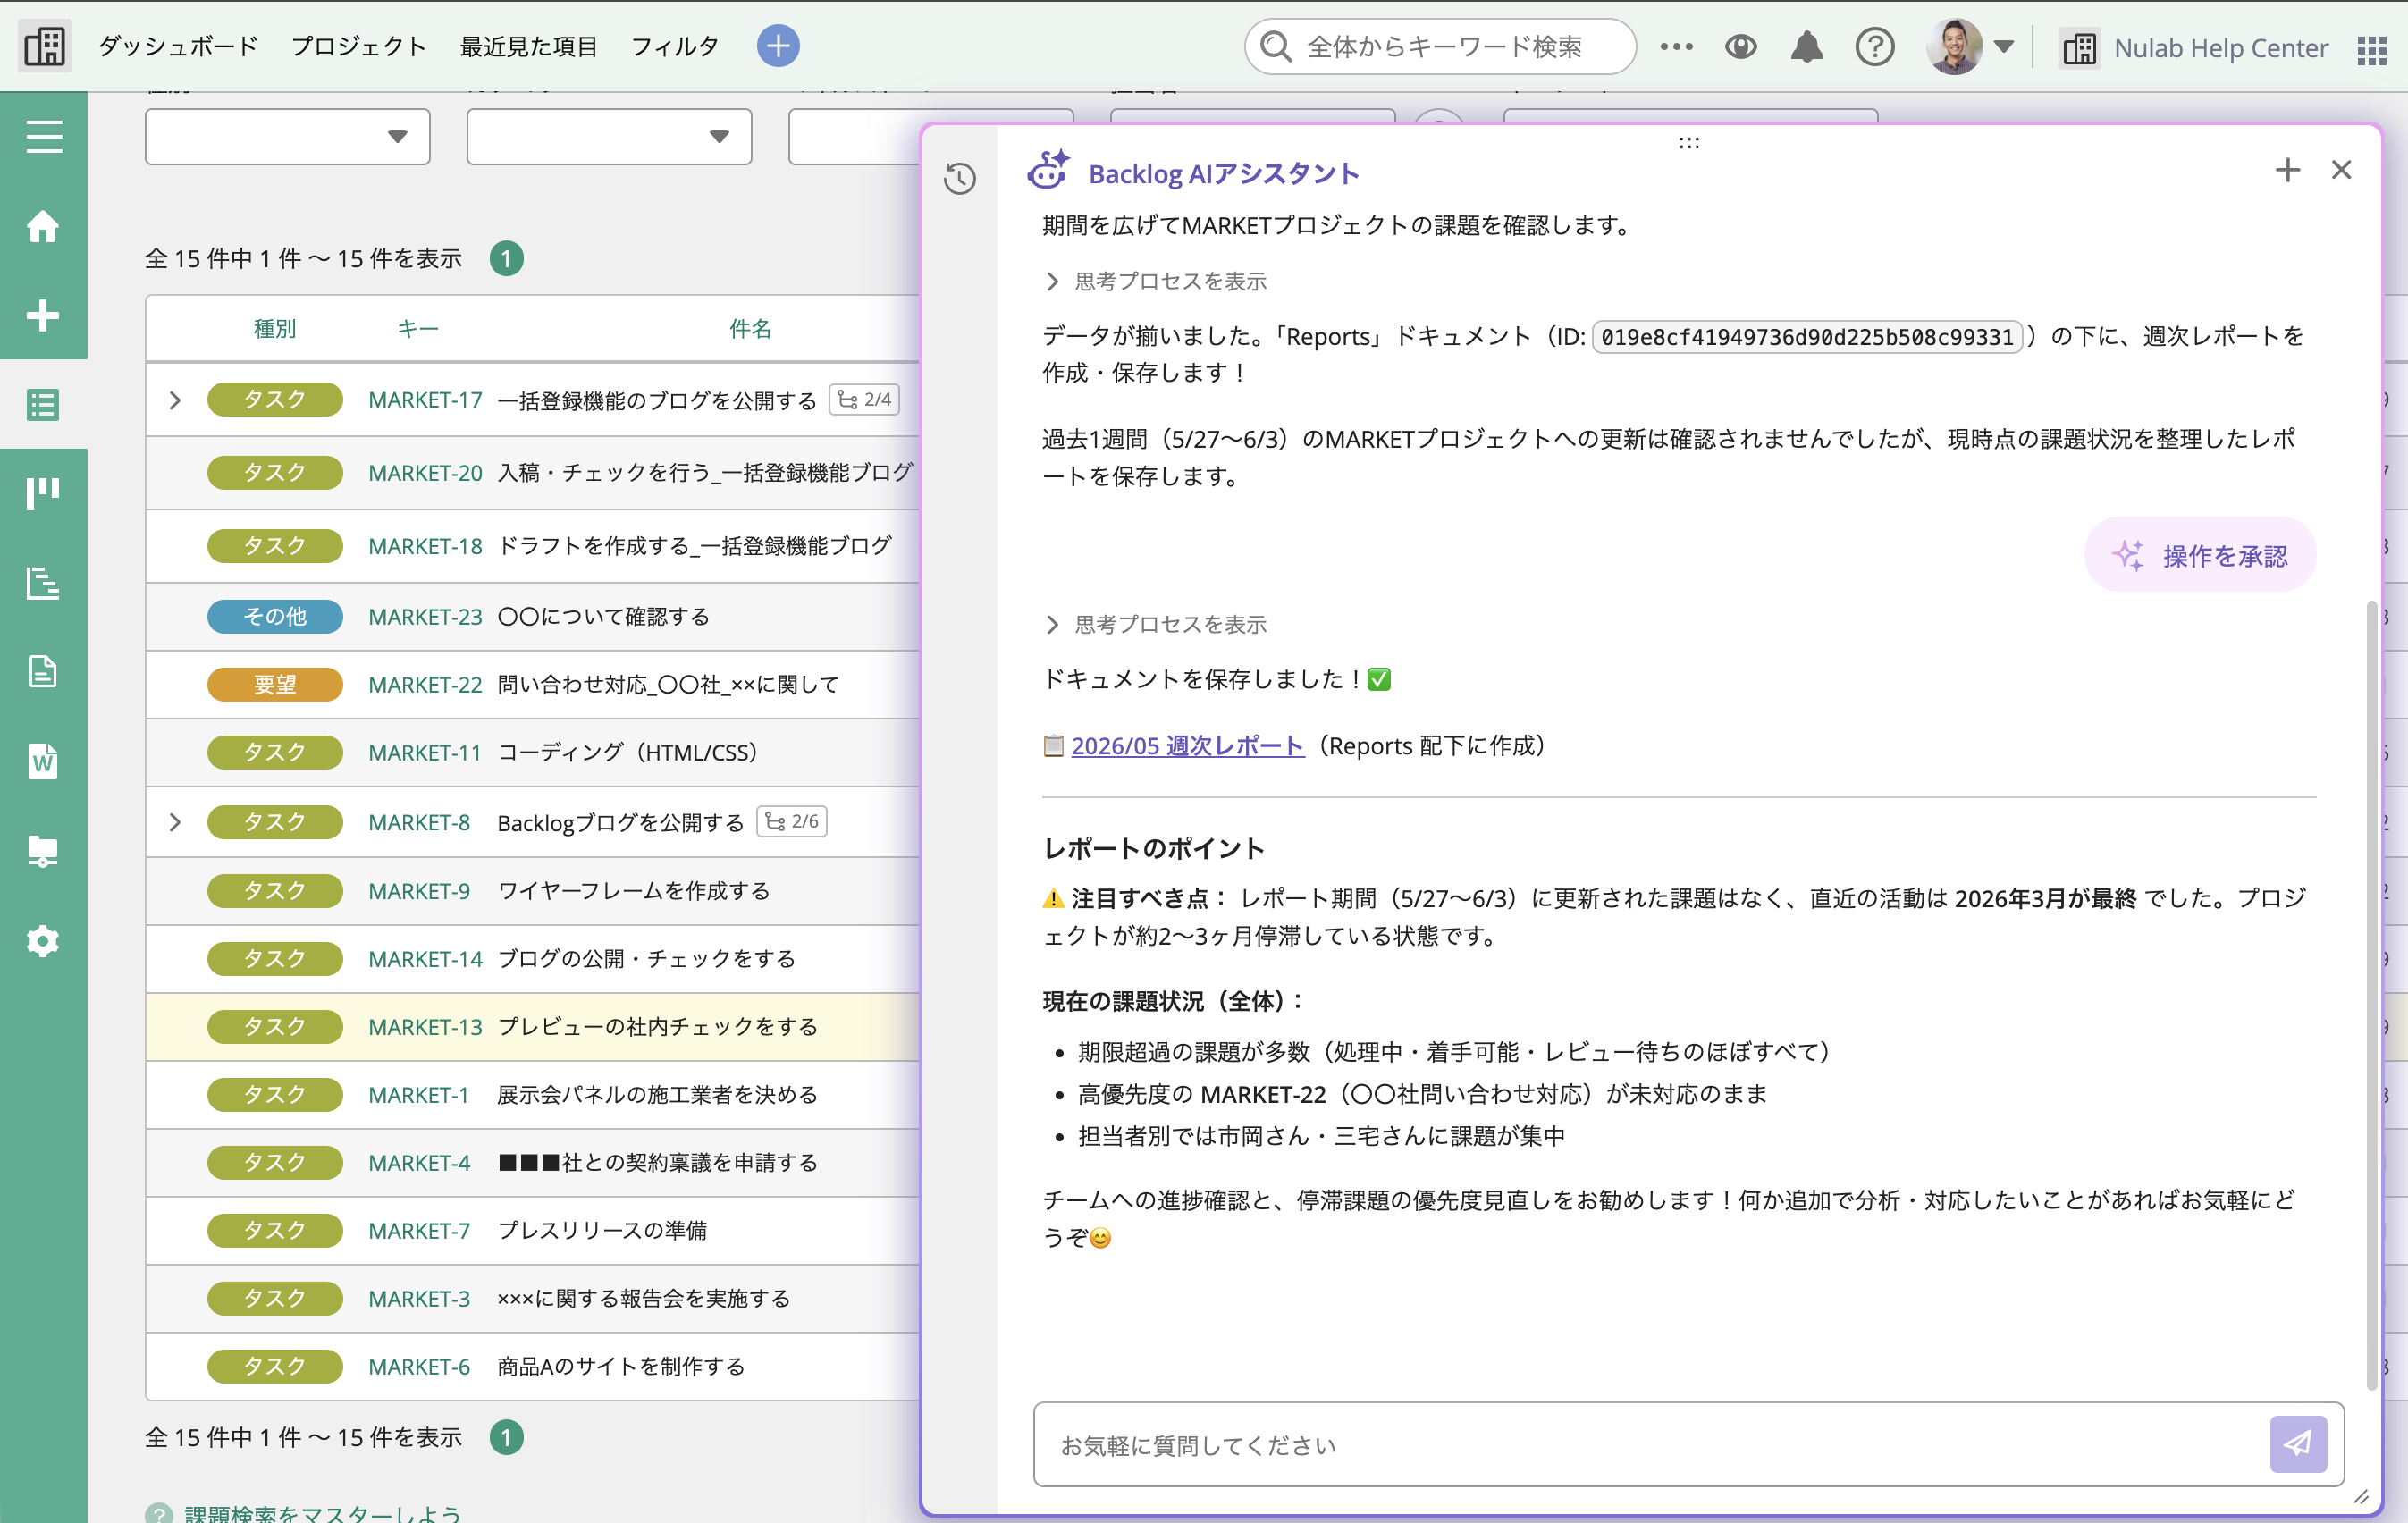This screenshot has height=1523, width=2408.
Task: Expand the second thinking process disclosure
Action: tap(1155, 624)
